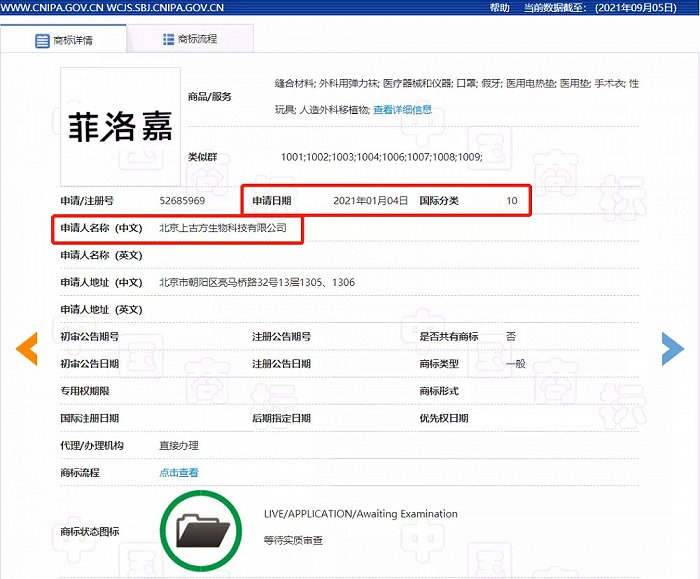Screen dimensions: 700x579
Task: Click the WWW.CNIPA.GOV.CN header text
Action: [52, 8]
